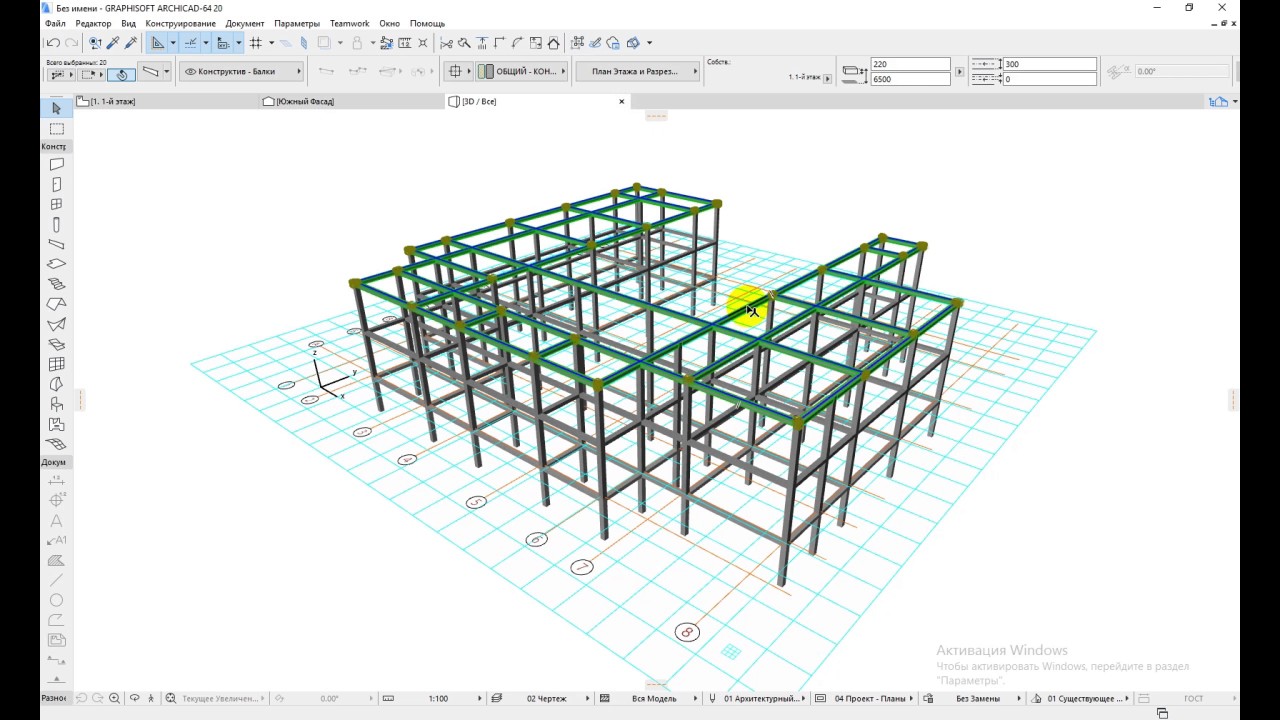1280x720 pixels.
Task: Open the Конструирование menu
Action: pyautogui.click(x=180, y=23)
